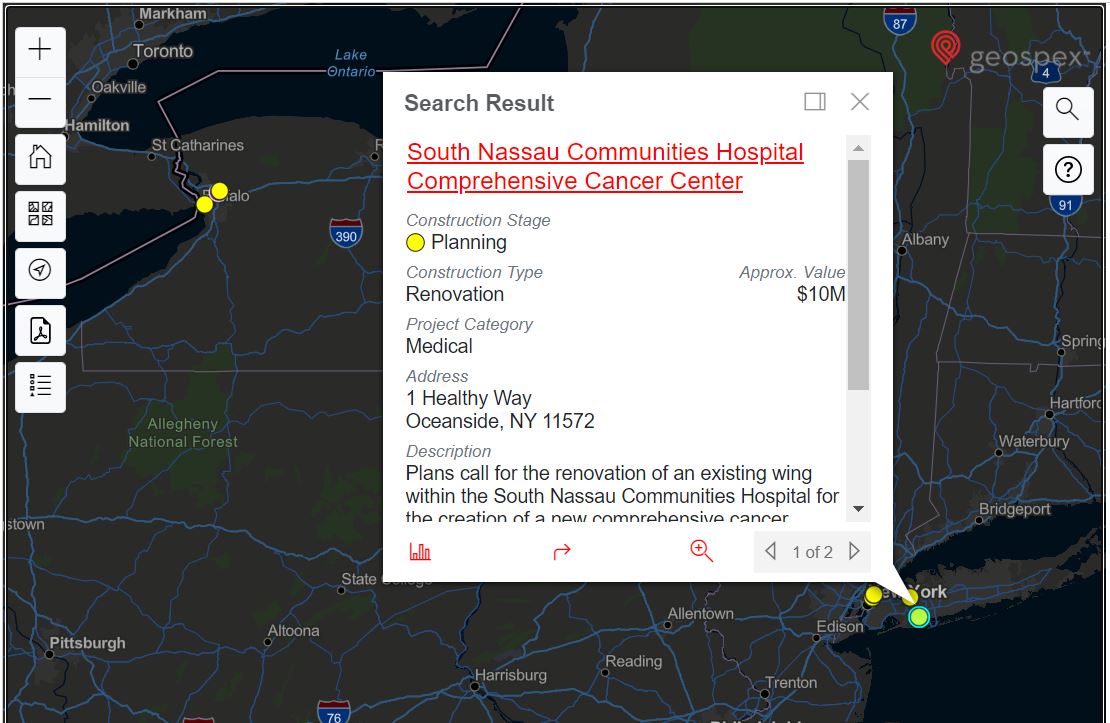Zoom in on the map
Viewport: 1110px width, 723px height.
(40, 50)
